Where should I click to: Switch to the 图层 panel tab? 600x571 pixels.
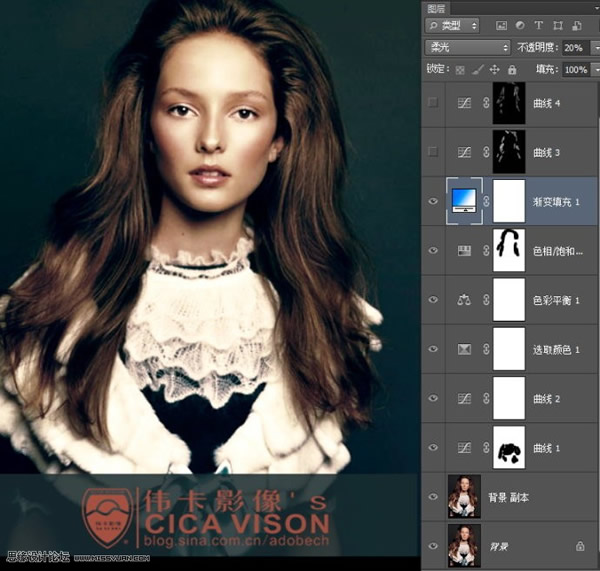437,7
